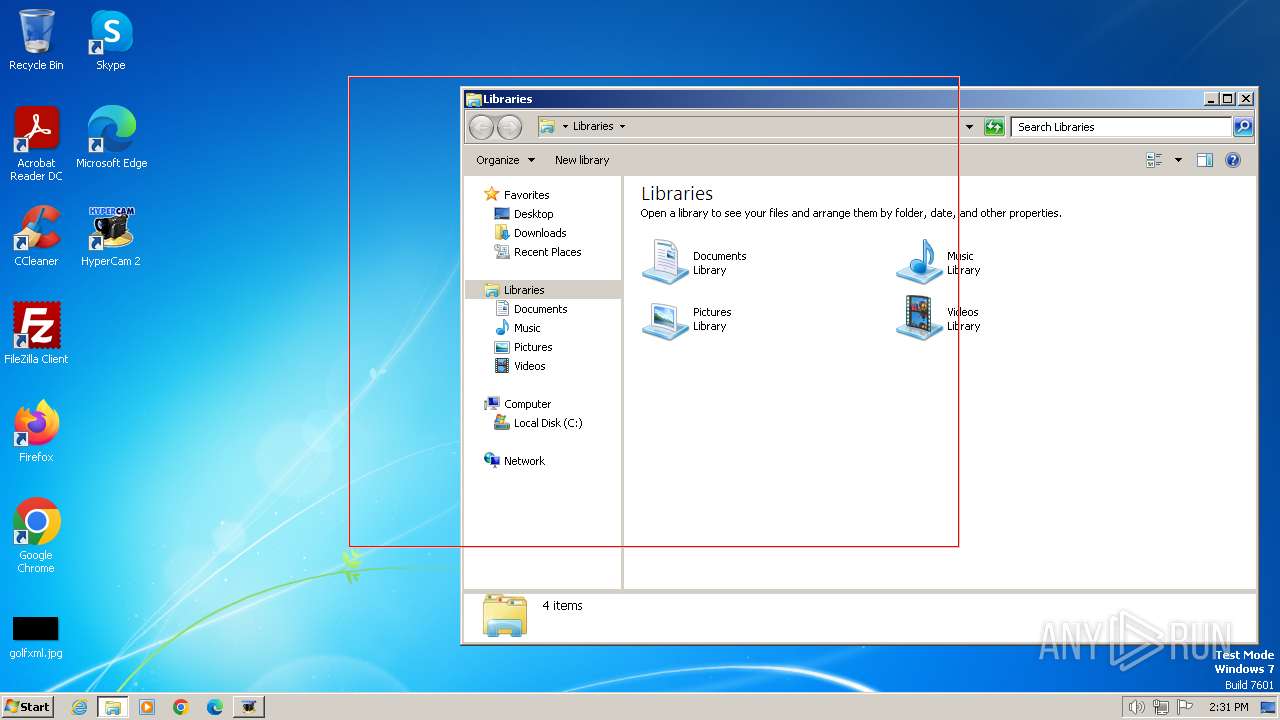Image resolution: width=1280 pixels, height=720 pixels.
Task: Open the Start menu
Action: (27, 706)
